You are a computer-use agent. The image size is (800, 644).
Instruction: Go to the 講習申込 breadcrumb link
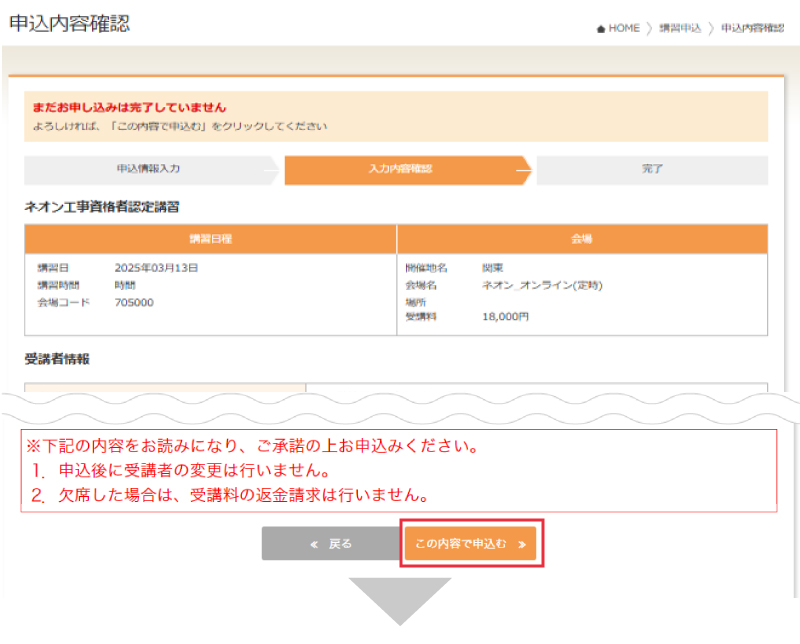[679, 29]
